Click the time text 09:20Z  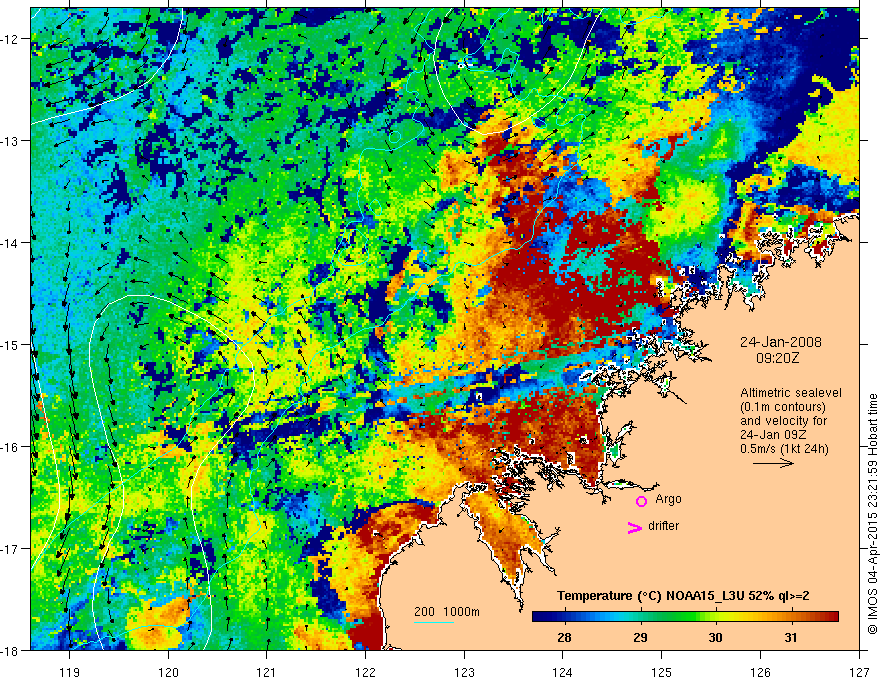pyautogui.click(x=777, y=358)
